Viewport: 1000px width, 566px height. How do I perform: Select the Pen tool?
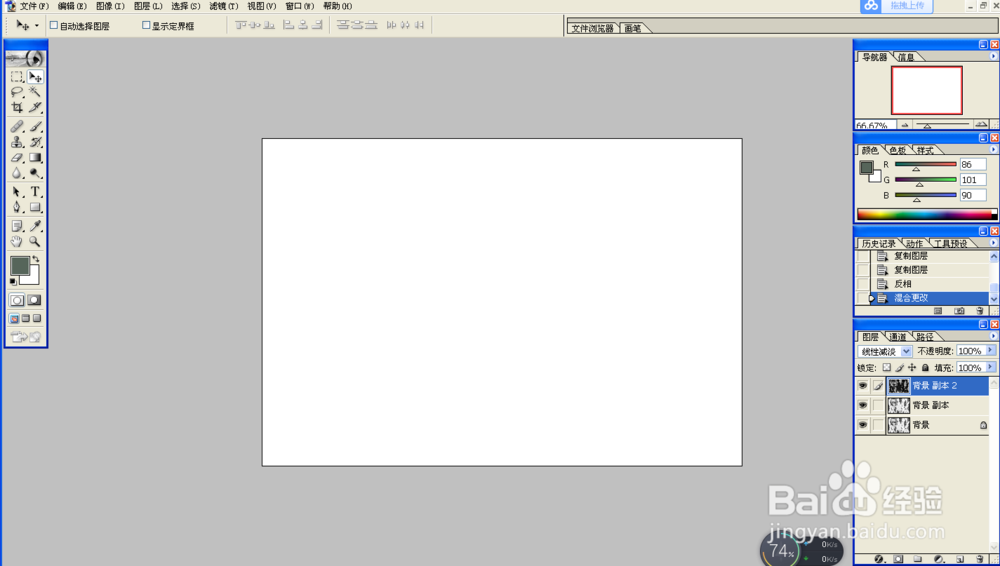[x=17, y=207]
